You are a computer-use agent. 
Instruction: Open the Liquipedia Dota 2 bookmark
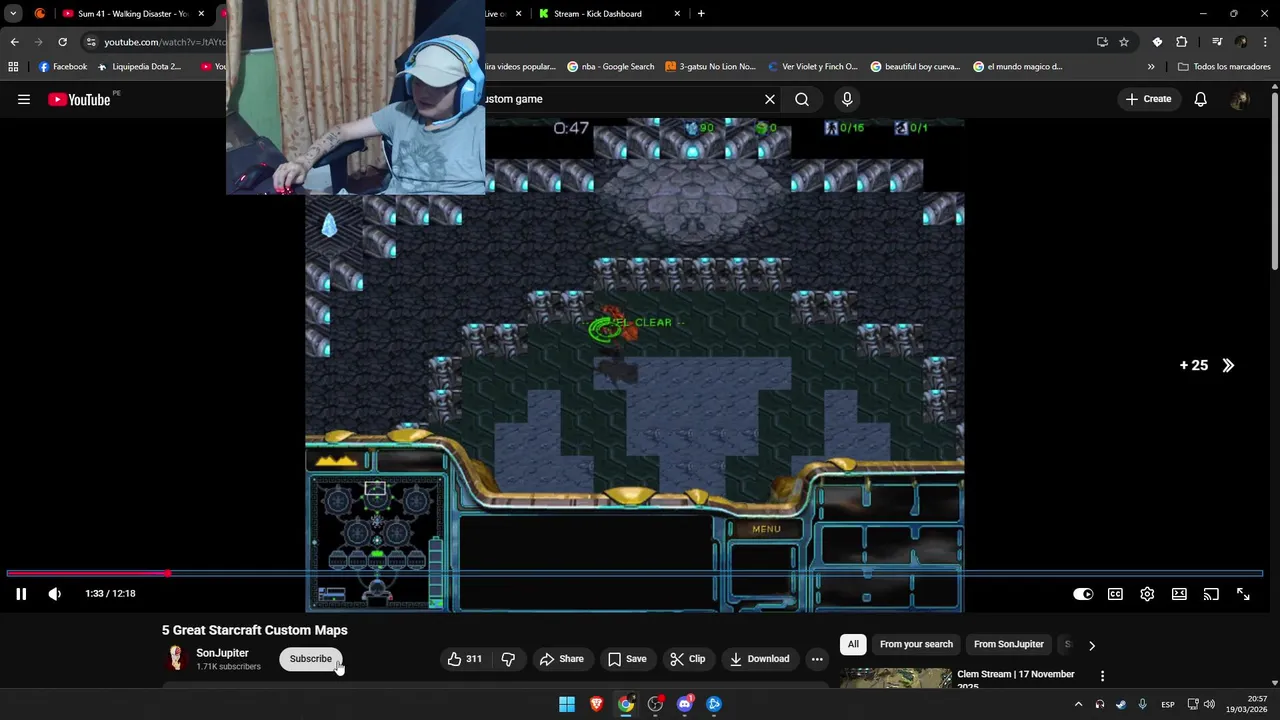pyautogui.click(x=140, y=67)
